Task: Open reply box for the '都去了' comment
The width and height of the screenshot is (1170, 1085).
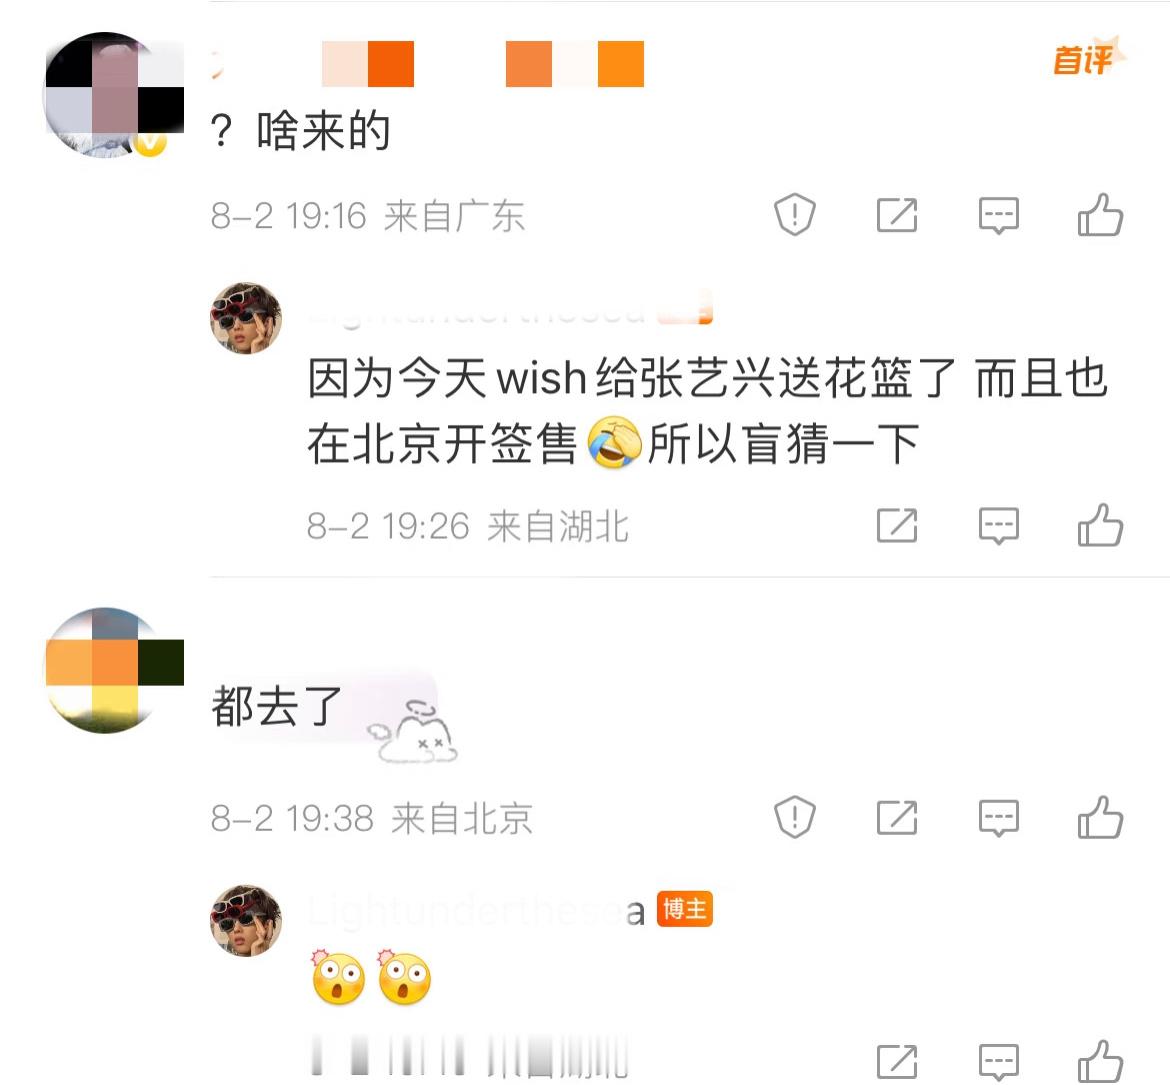Action: (998, 817)
